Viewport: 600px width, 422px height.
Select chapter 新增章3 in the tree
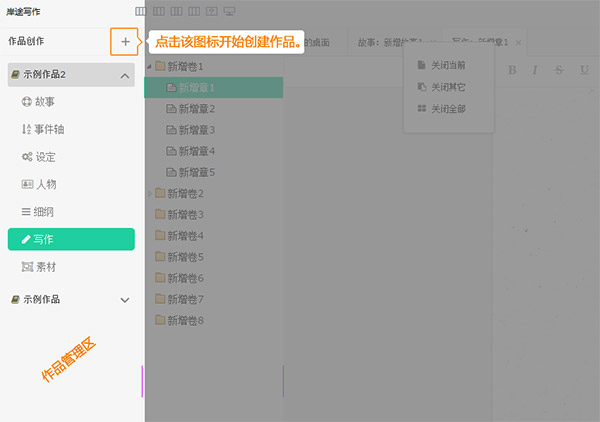point(196,130)
